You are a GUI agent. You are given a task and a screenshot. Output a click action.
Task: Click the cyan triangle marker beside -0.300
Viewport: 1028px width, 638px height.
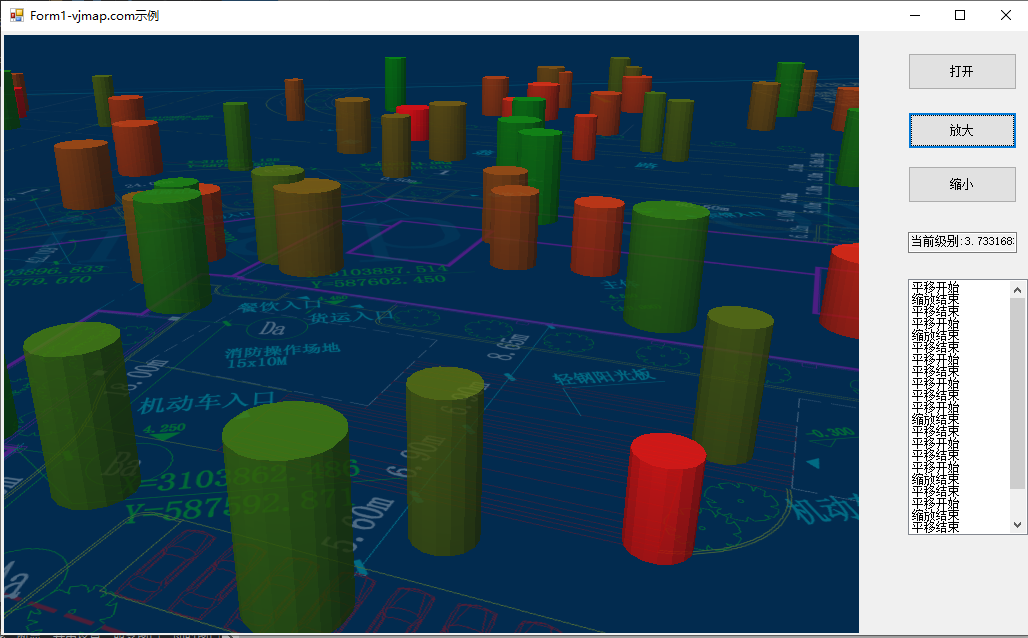point(813,463)
